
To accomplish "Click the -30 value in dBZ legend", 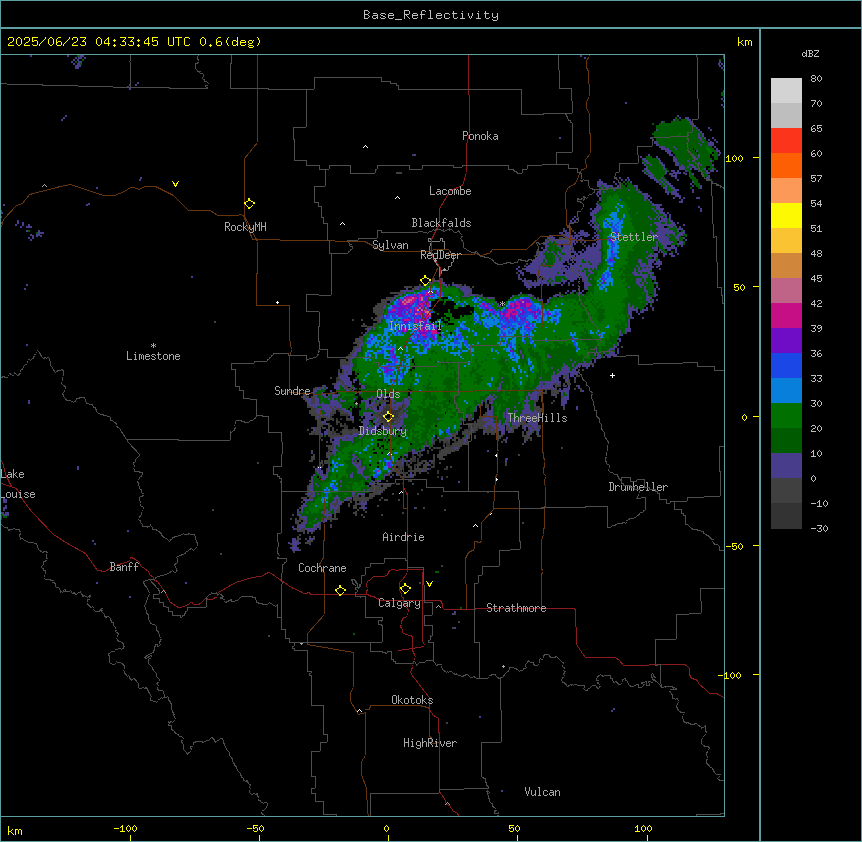I will point(819,529).
